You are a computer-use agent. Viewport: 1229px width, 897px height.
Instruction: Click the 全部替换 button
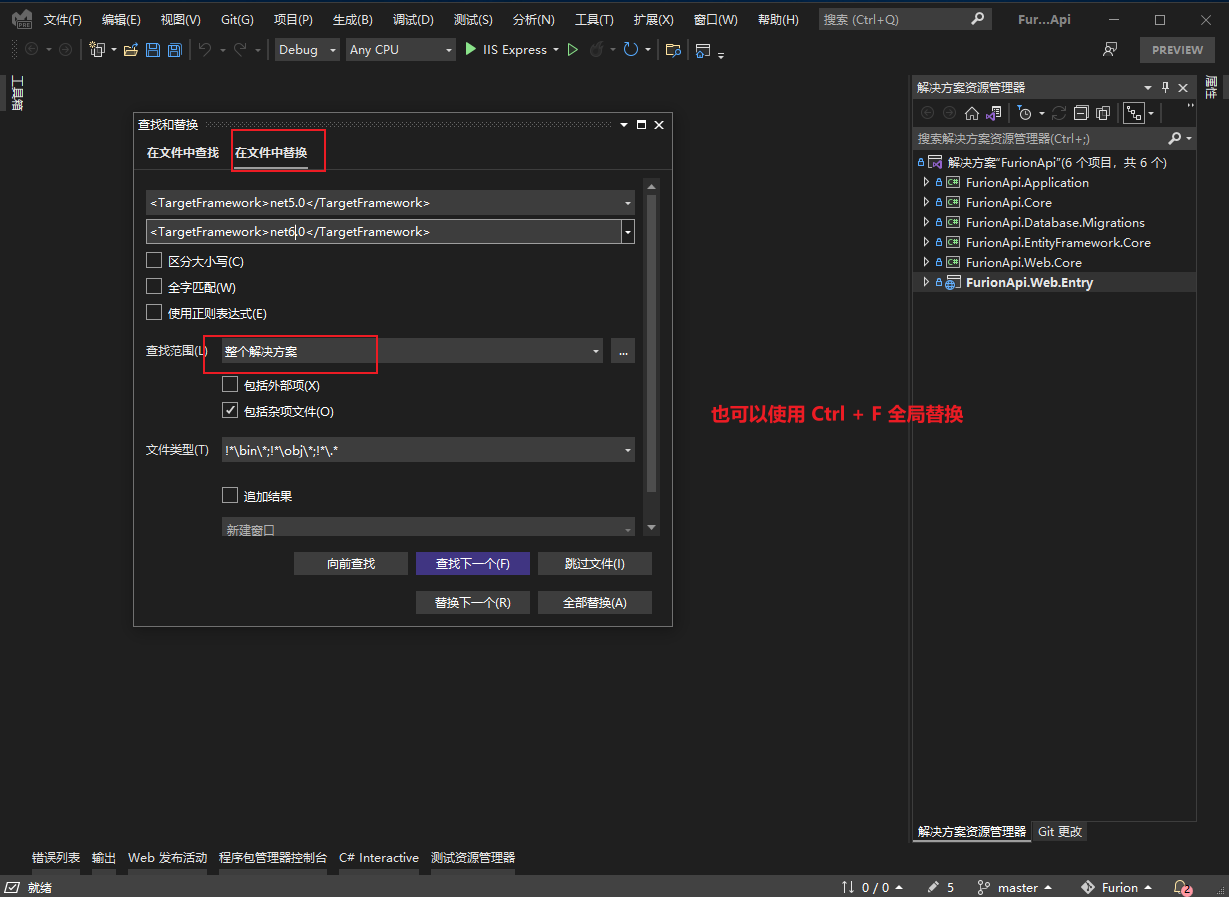tap(594, 603)
